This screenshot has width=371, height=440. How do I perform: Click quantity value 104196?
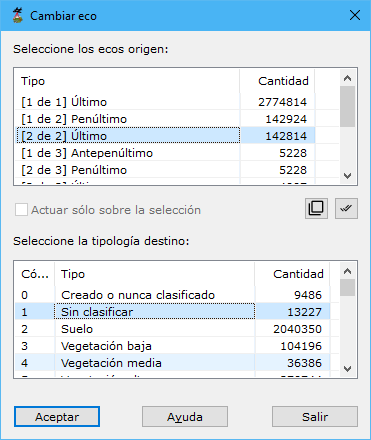301,346
